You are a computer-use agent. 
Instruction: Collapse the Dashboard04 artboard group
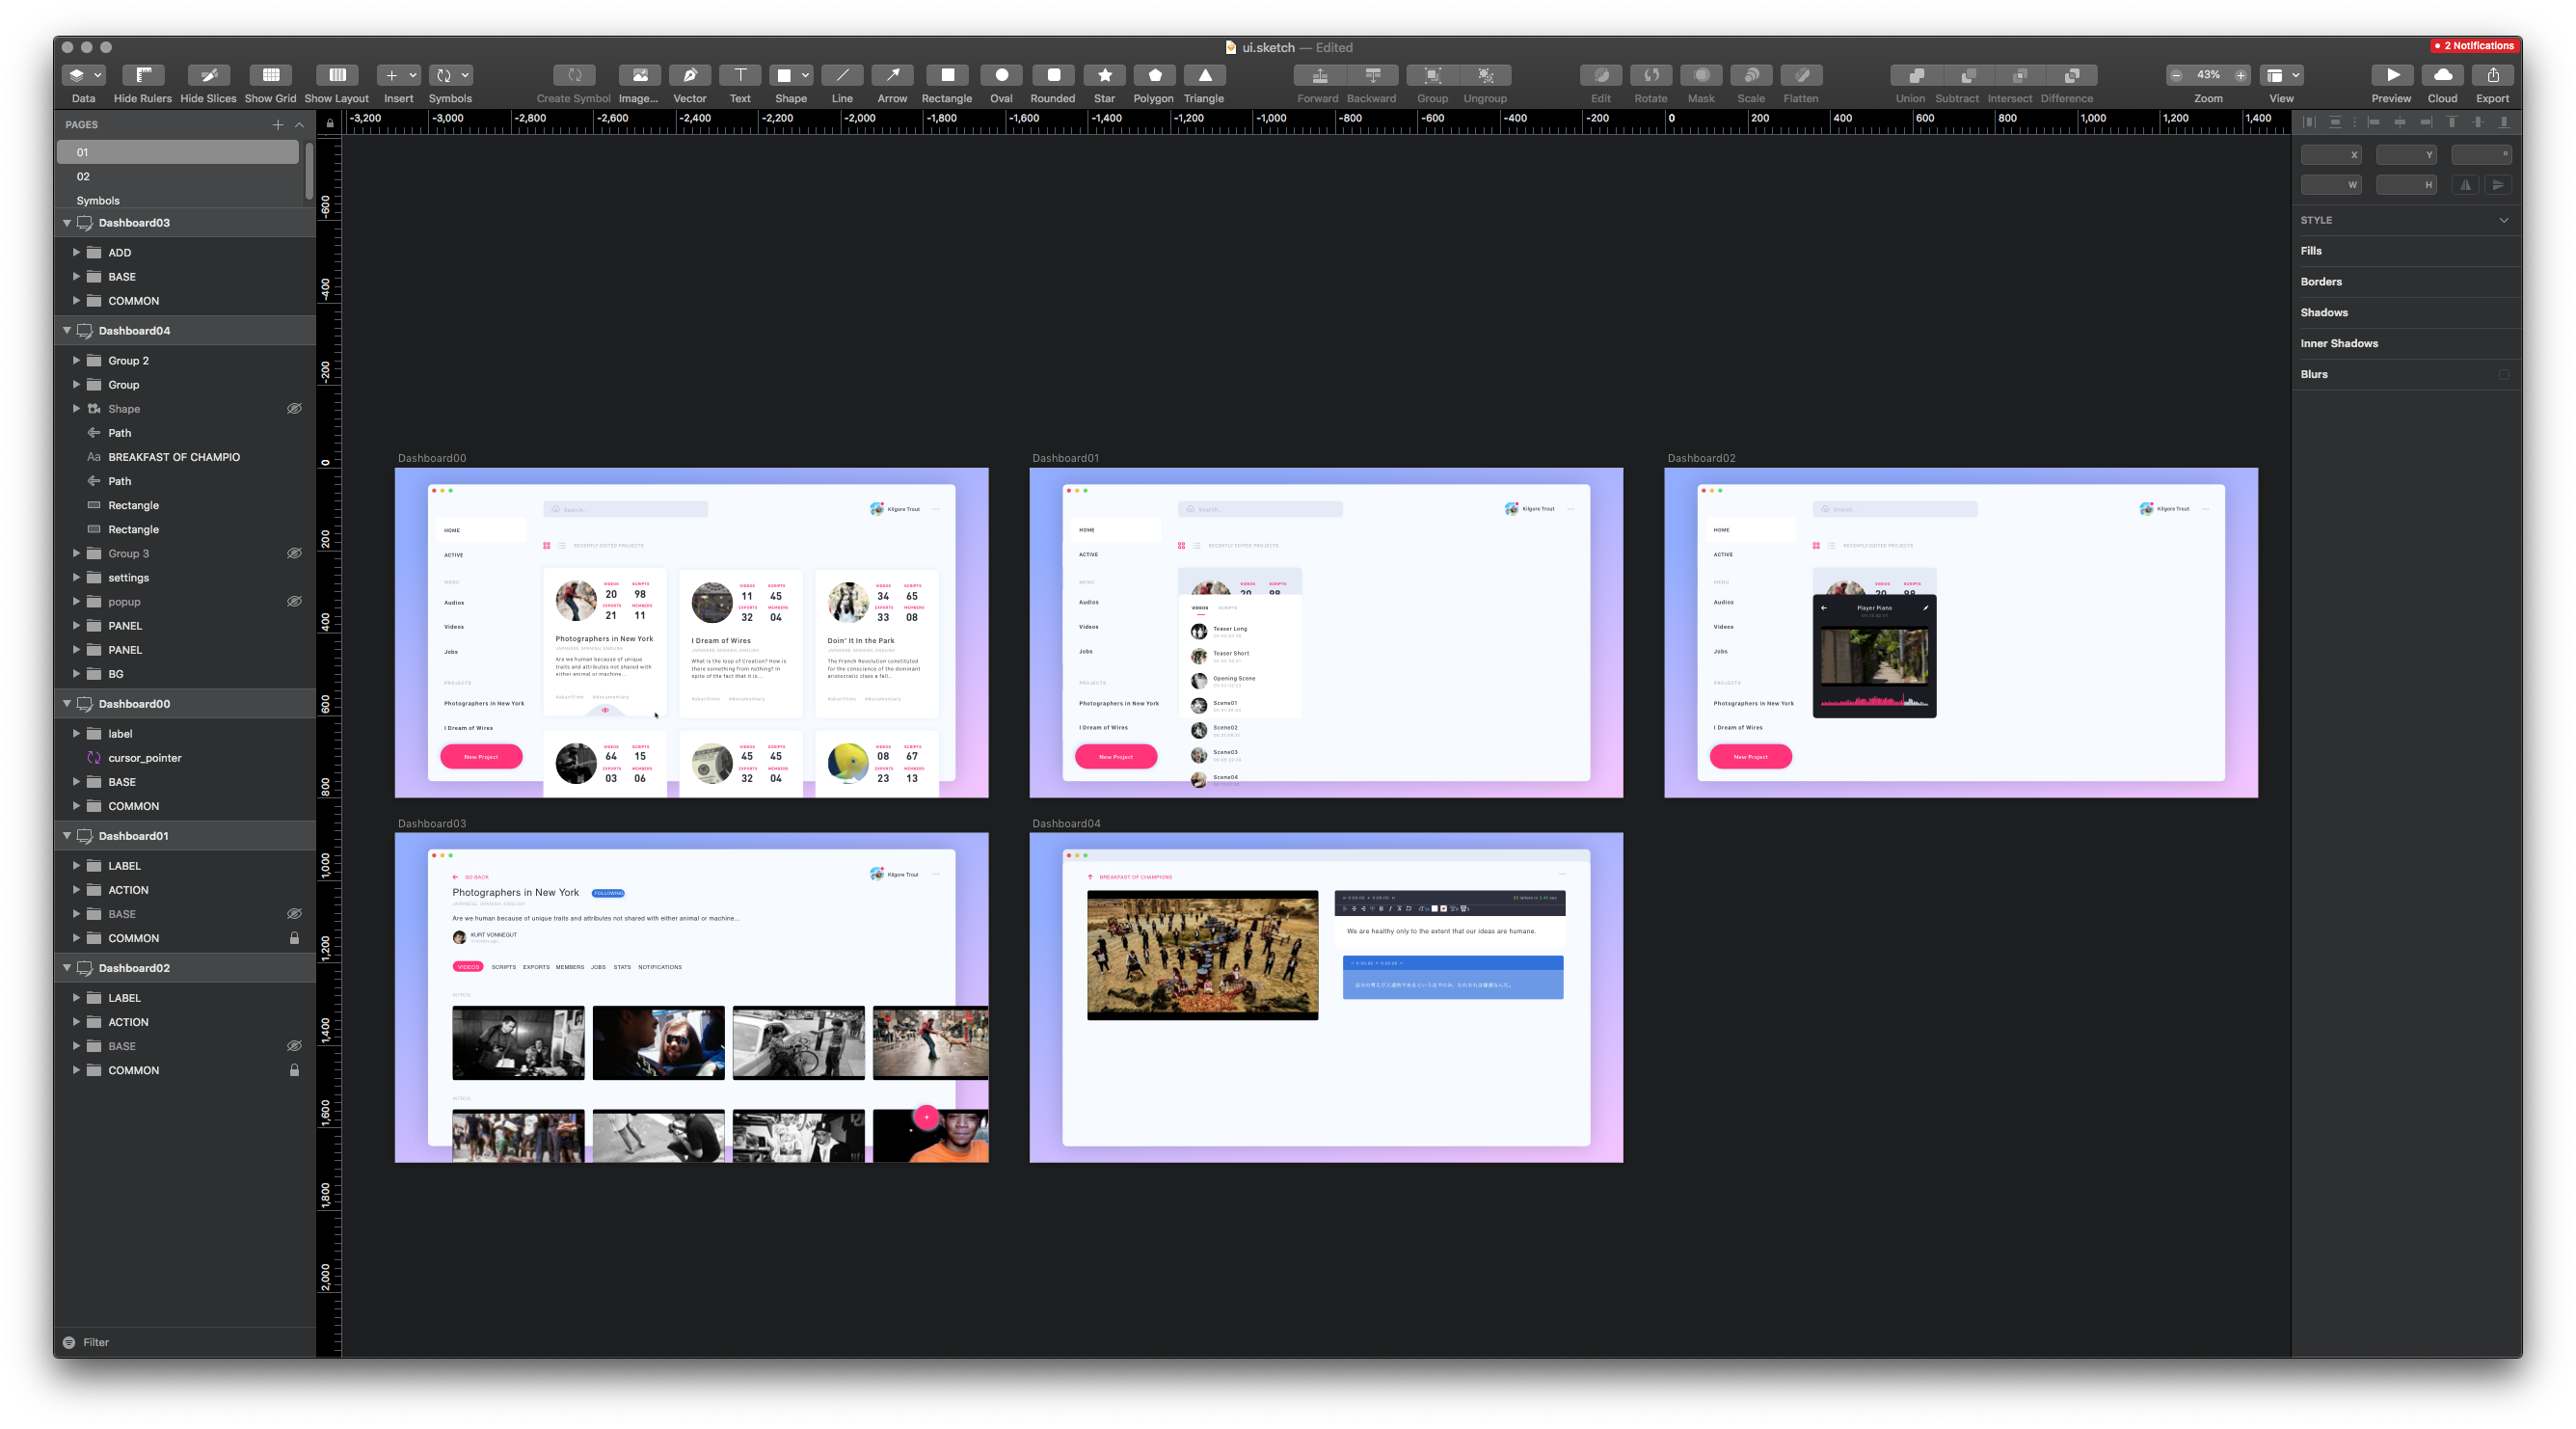(x=67, y=331)
